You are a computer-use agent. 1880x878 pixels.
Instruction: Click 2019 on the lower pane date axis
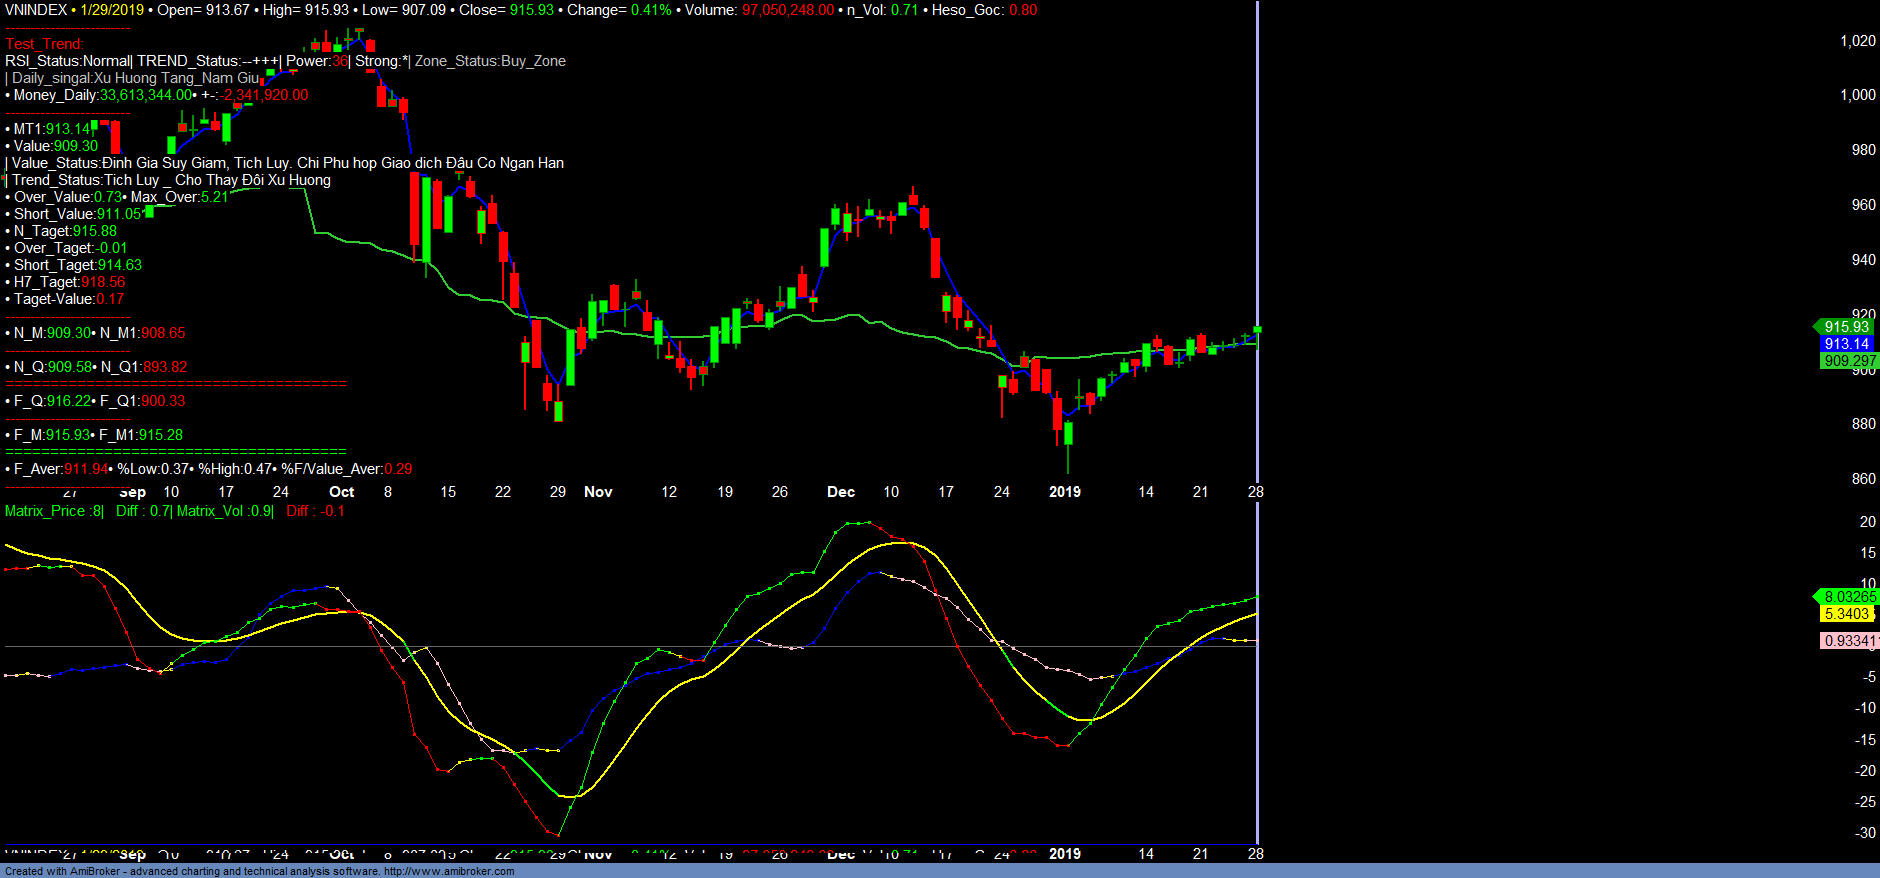pos(1064,854)
